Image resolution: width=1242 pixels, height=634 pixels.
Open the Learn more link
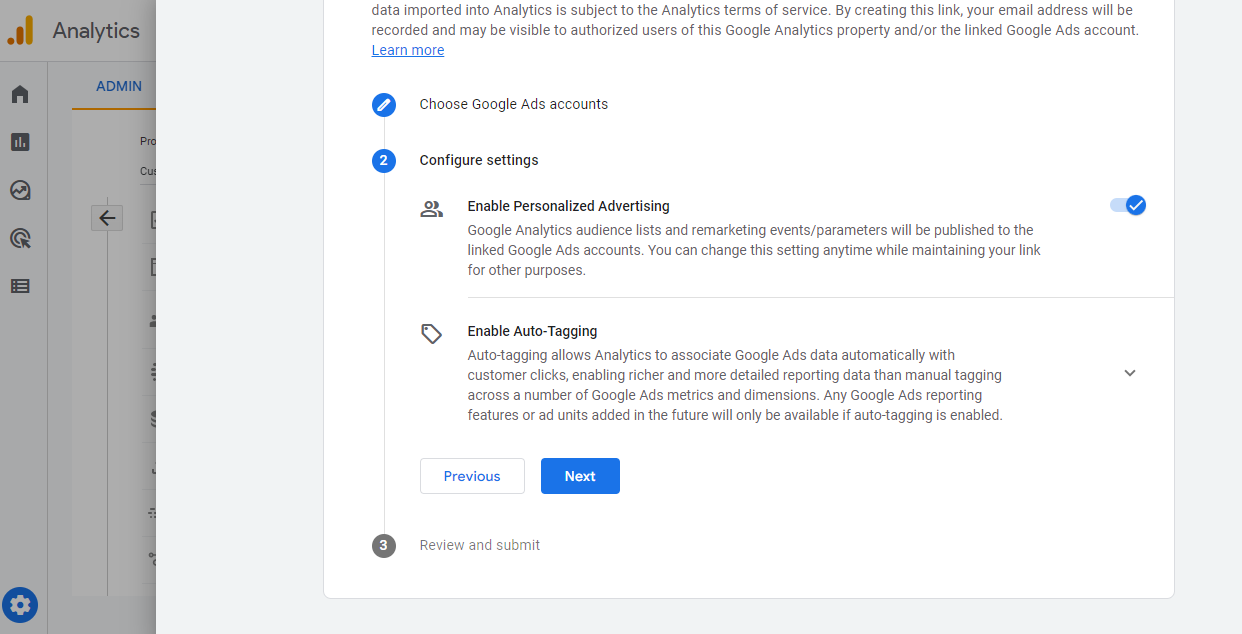tap(408, 50)
